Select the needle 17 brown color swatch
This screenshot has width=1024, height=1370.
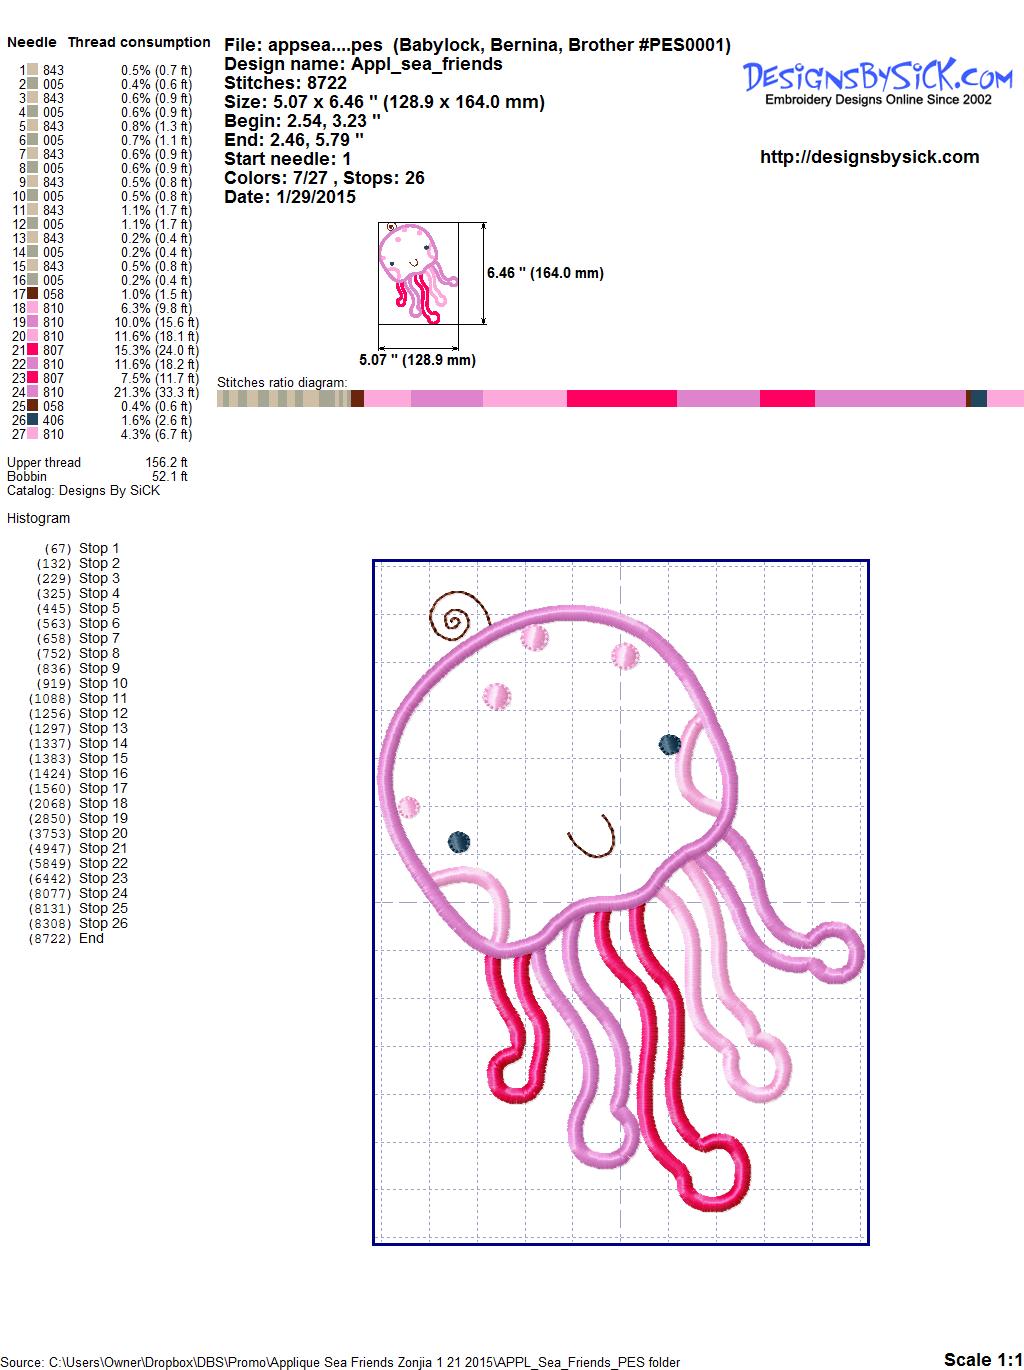tap(33, 294)
